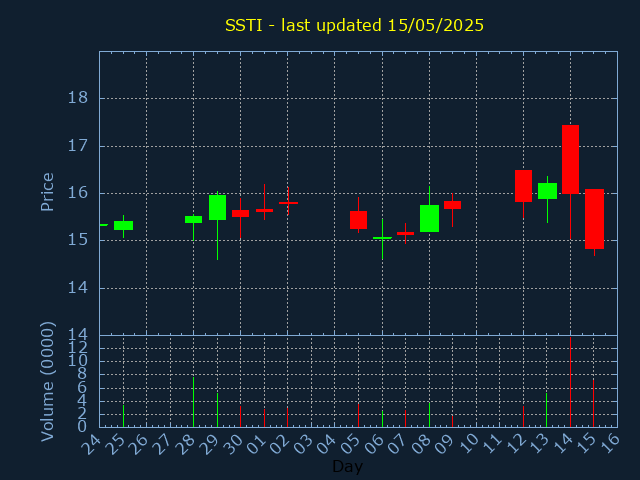The image size is (640, 480).
Task: Click the price axis tick '16'
Action: click(78, 193)
